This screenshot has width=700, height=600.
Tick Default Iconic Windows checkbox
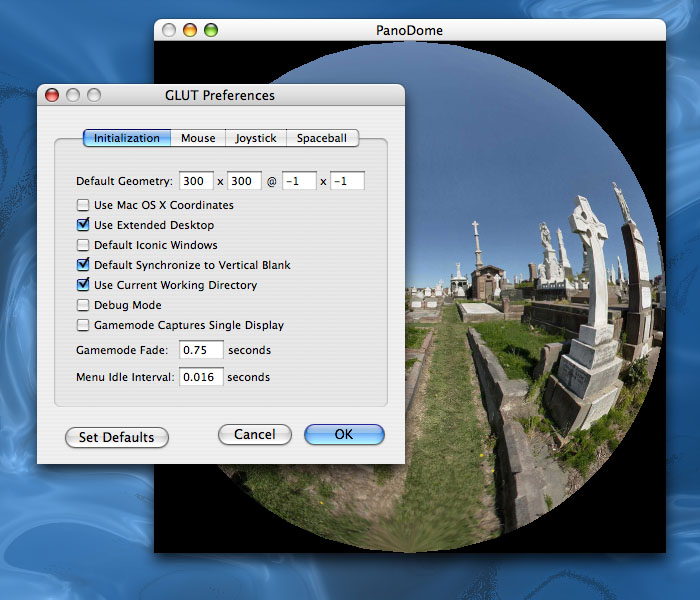83,245
